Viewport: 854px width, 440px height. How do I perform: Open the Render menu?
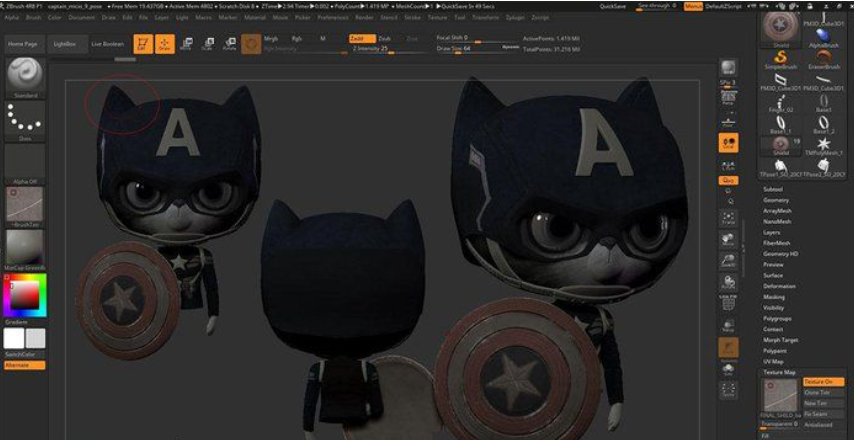pyautogui.click(x=364, y=17)
